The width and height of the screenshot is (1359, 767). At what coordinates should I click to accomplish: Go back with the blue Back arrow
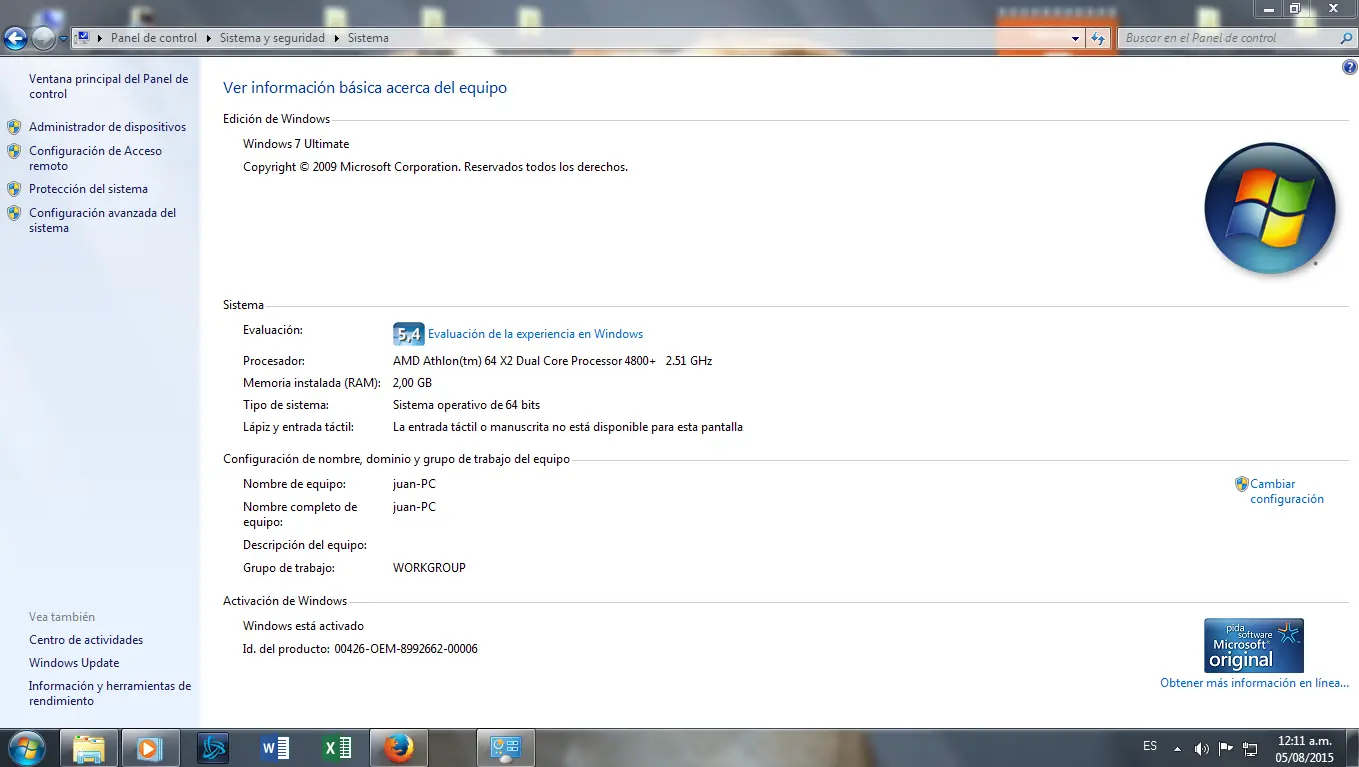point(16,39)
